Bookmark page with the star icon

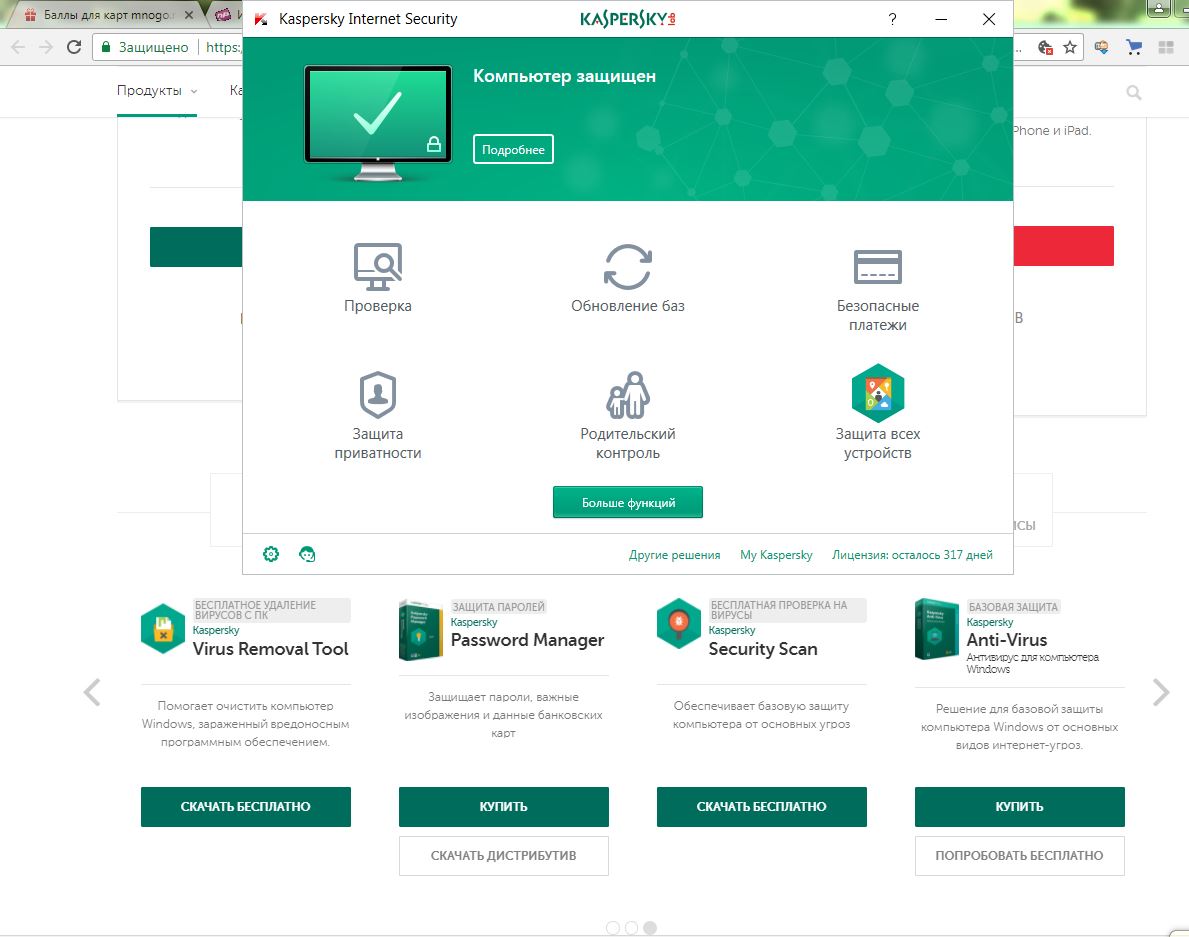click(x=1070, y=48)
